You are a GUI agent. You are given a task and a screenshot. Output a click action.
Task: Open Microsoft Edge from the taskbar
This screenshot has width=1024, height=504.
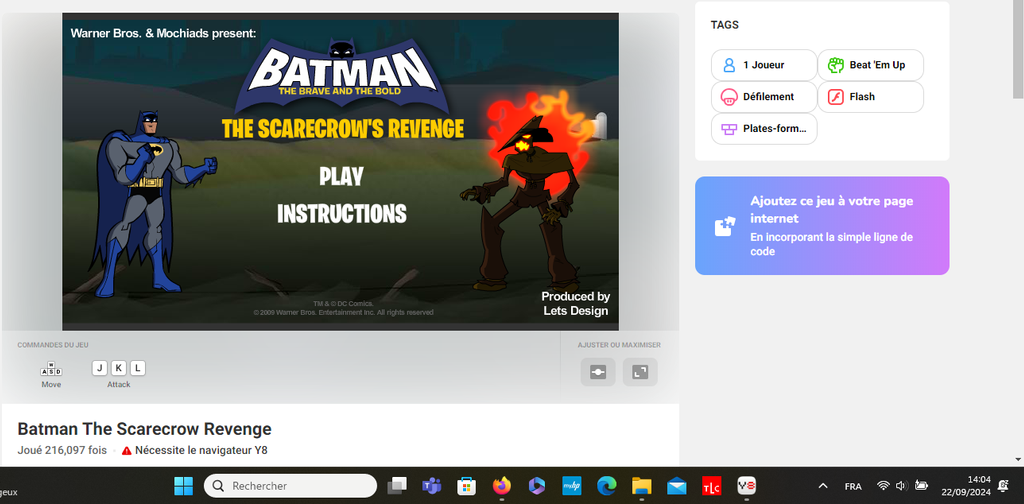click(x=606, y=486)
